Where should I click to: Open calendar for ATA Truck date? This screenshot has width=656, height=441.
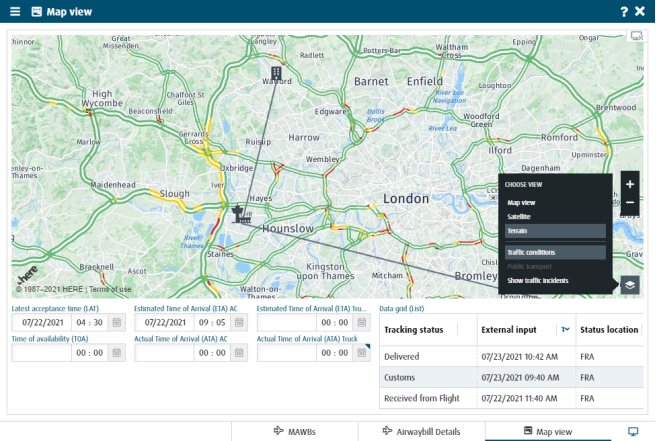tap(362, 353)
